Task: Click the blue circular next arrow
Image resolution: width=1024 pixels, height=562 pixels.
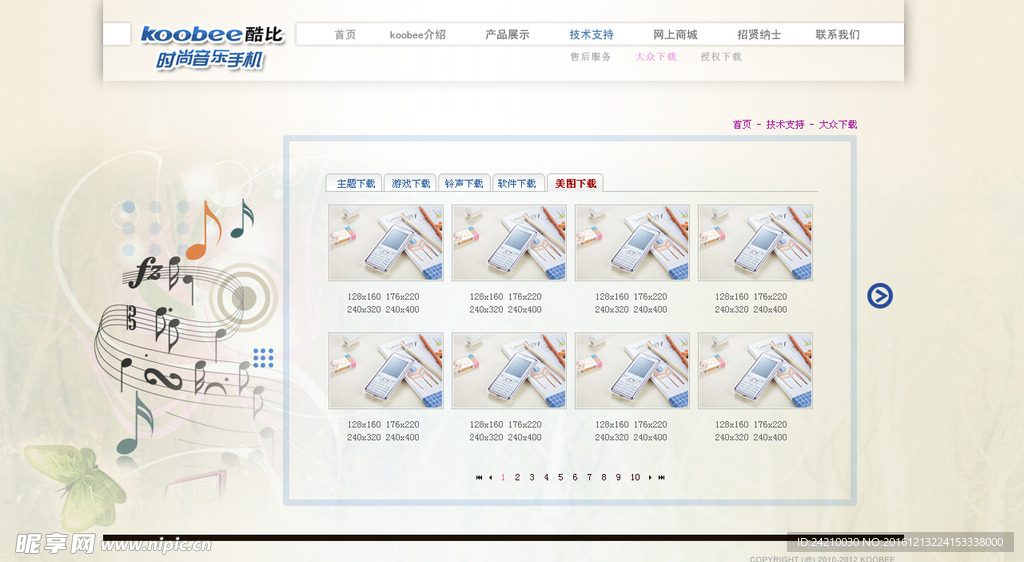Action: point(879,296)
